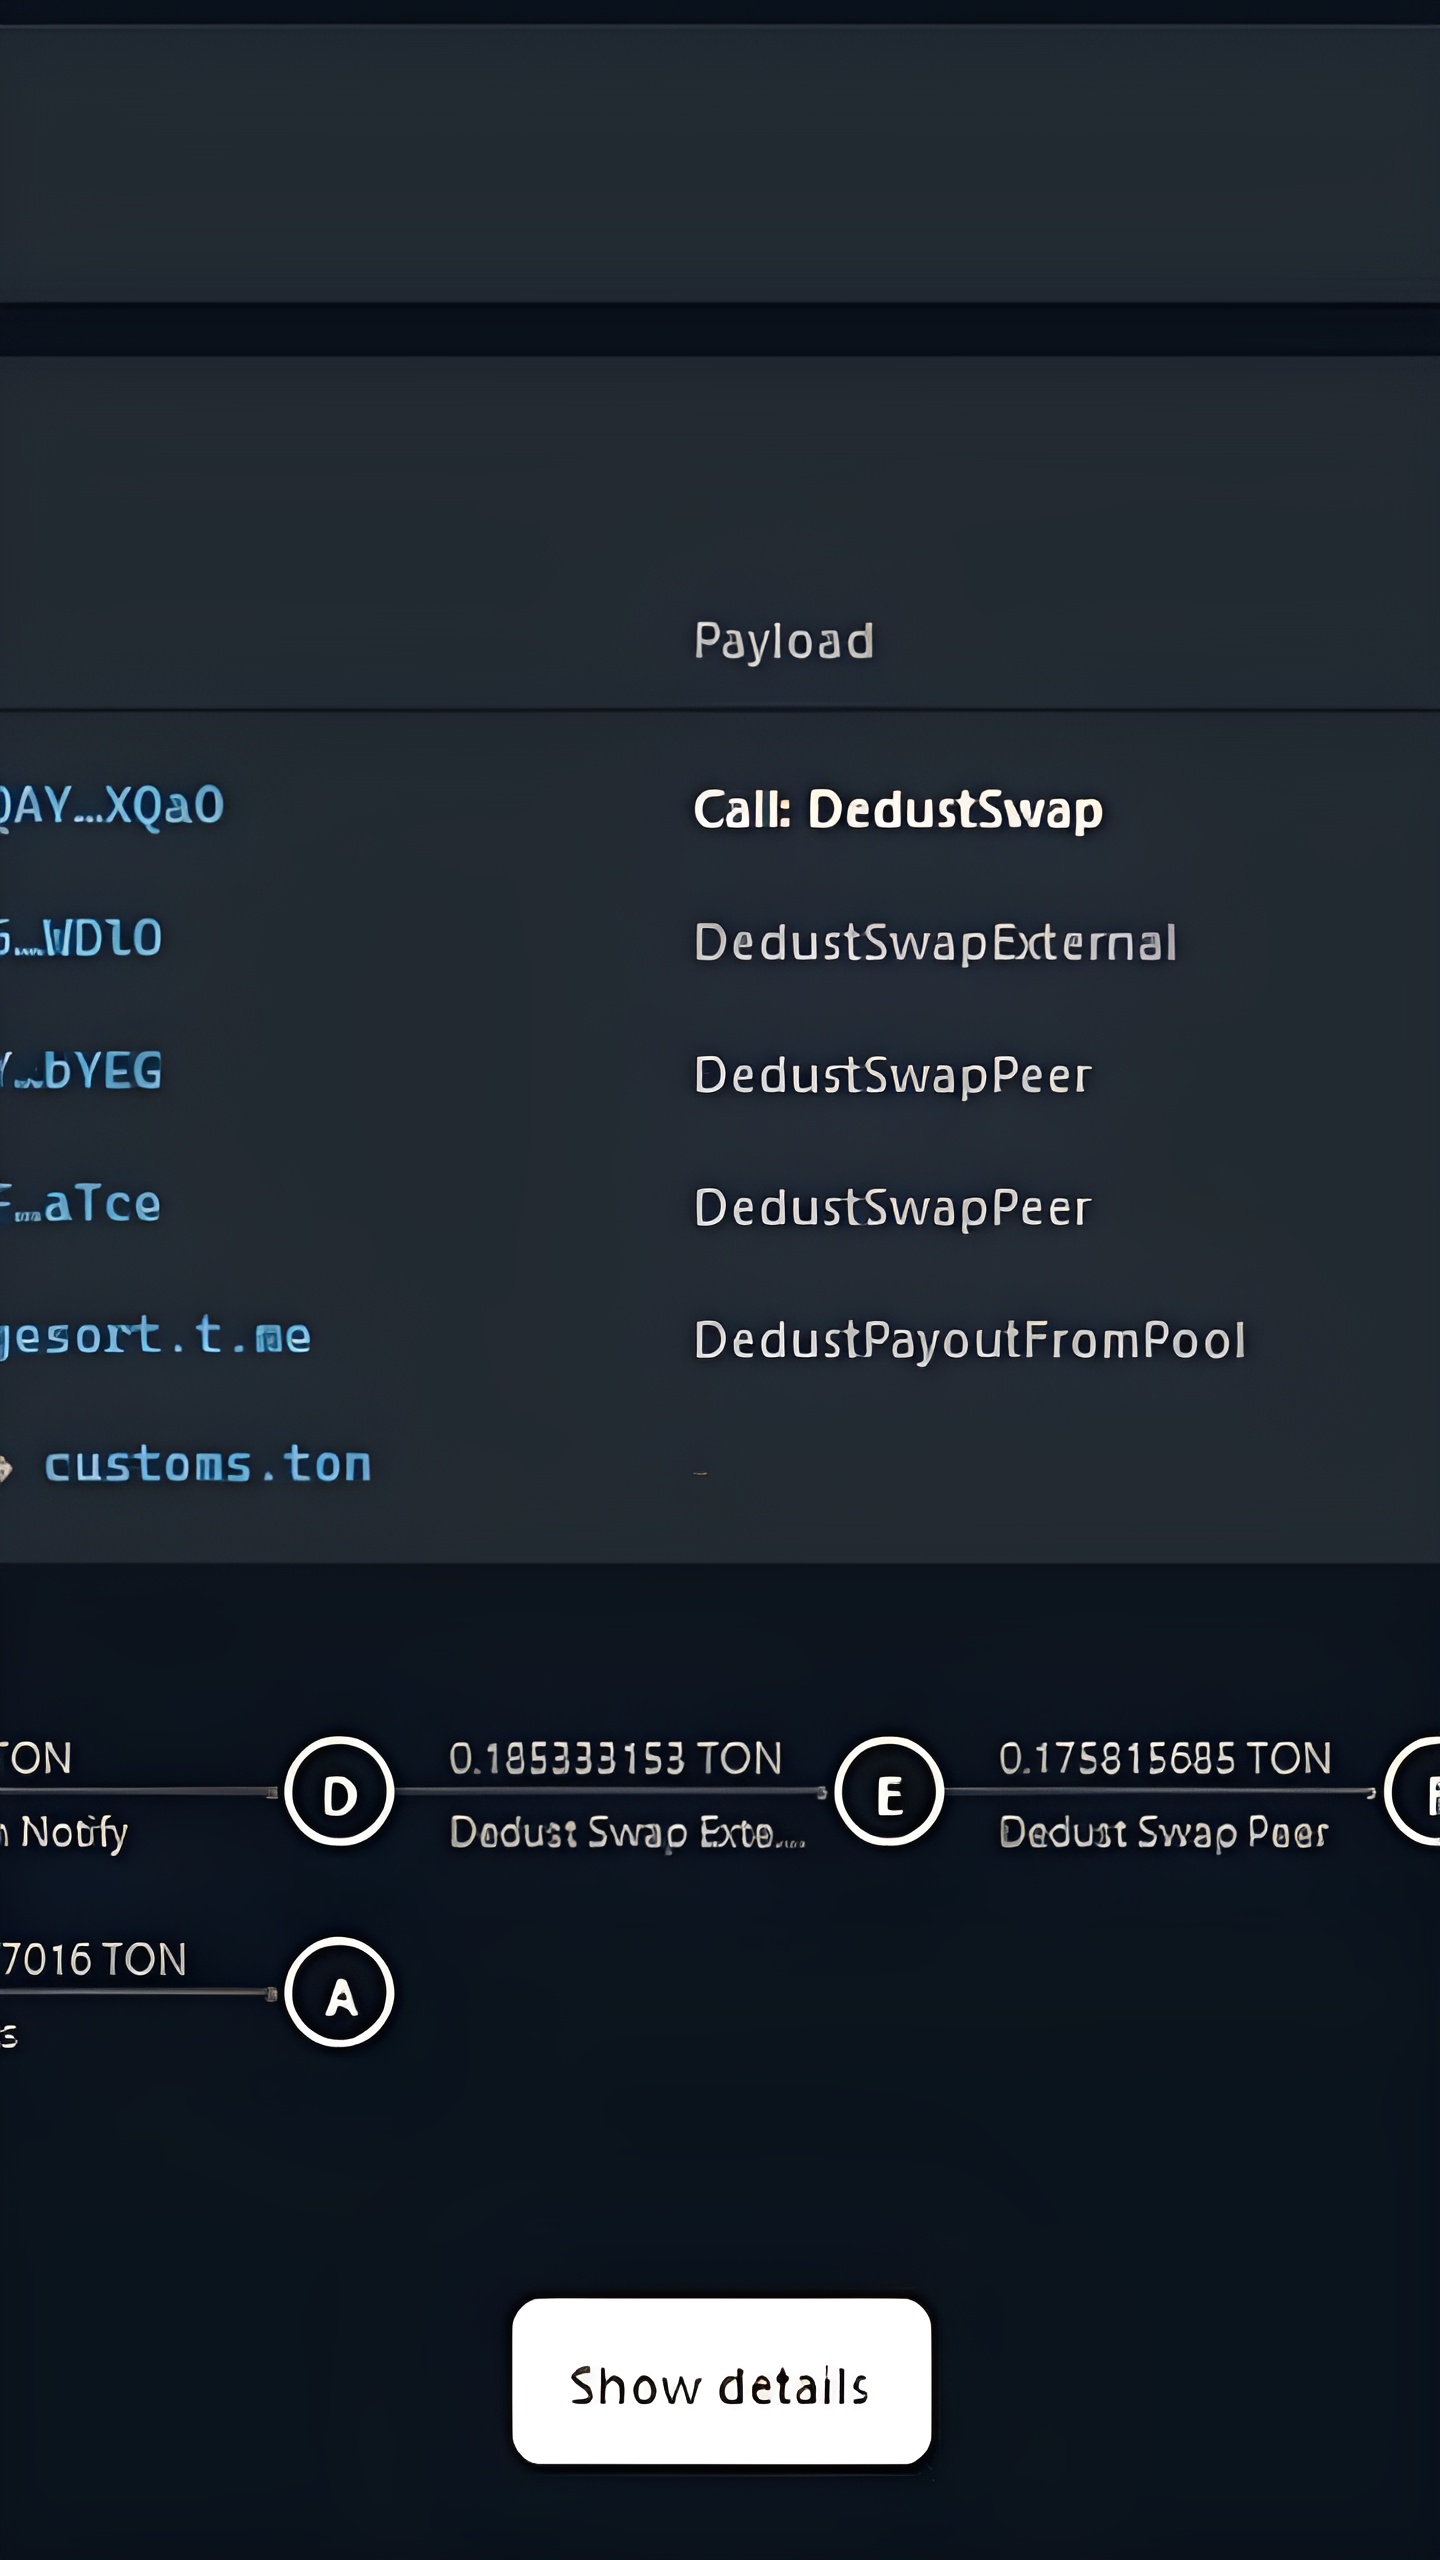This screenshot has width=1440, height=2560.
Task: Open address ending WDlO
Action: 81,939
